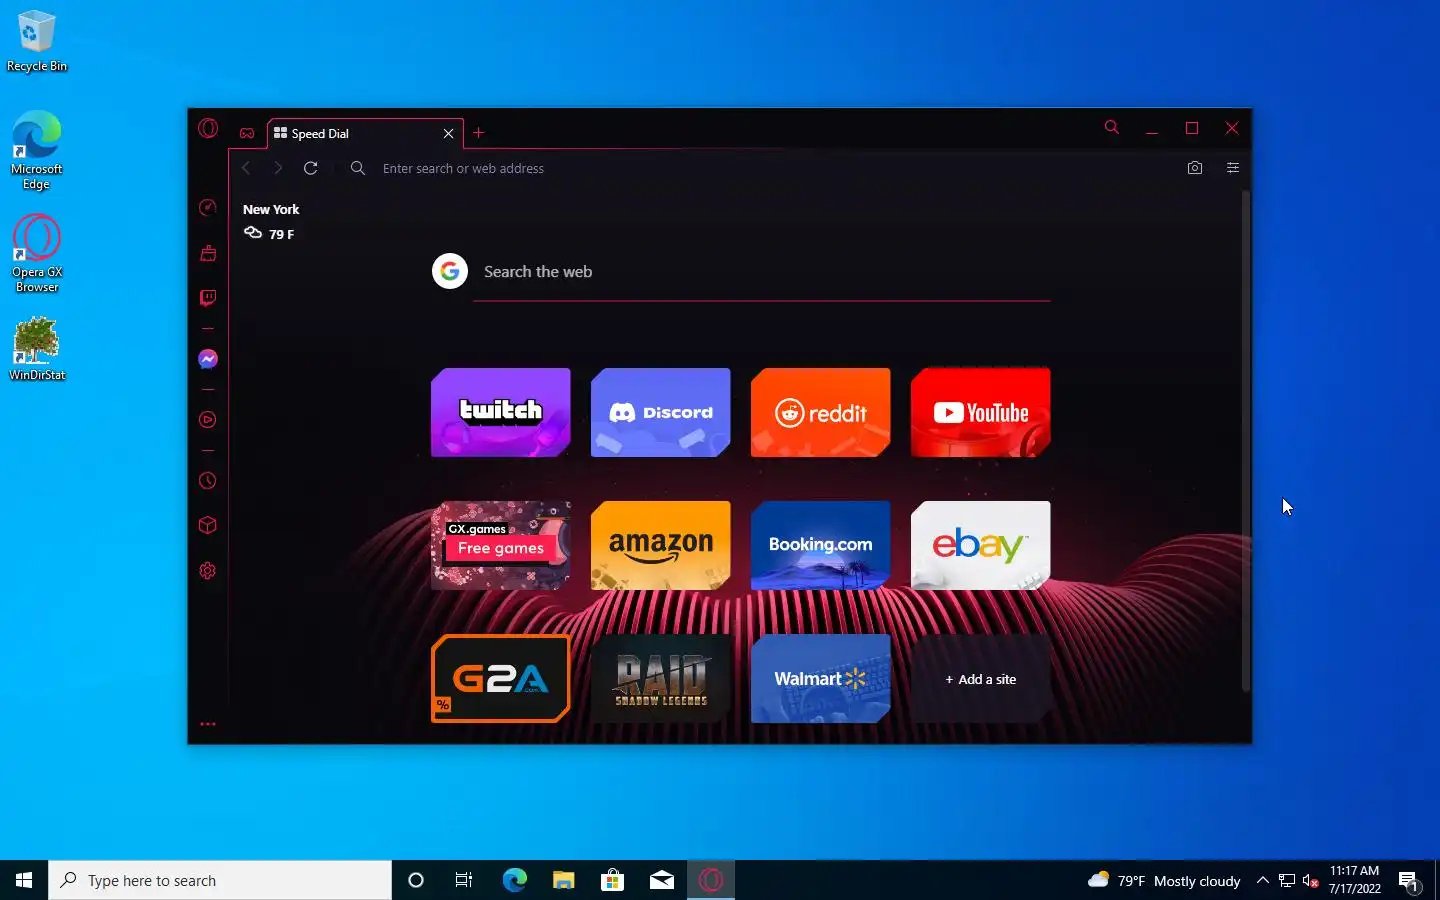1440x900 pixels.
Task: Click the Reload page icon
Action: coord(311,168)
